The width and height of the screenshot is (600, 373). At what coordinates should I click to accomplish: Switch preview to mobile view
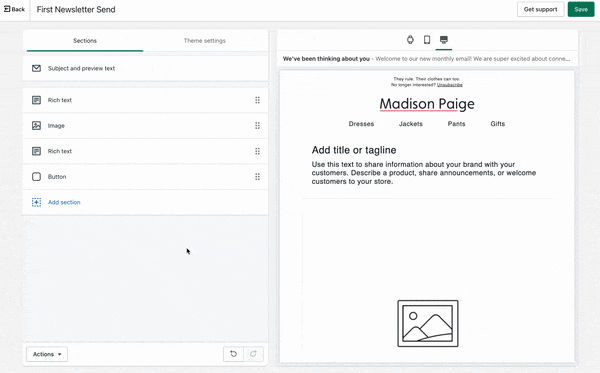coord(427,39)
